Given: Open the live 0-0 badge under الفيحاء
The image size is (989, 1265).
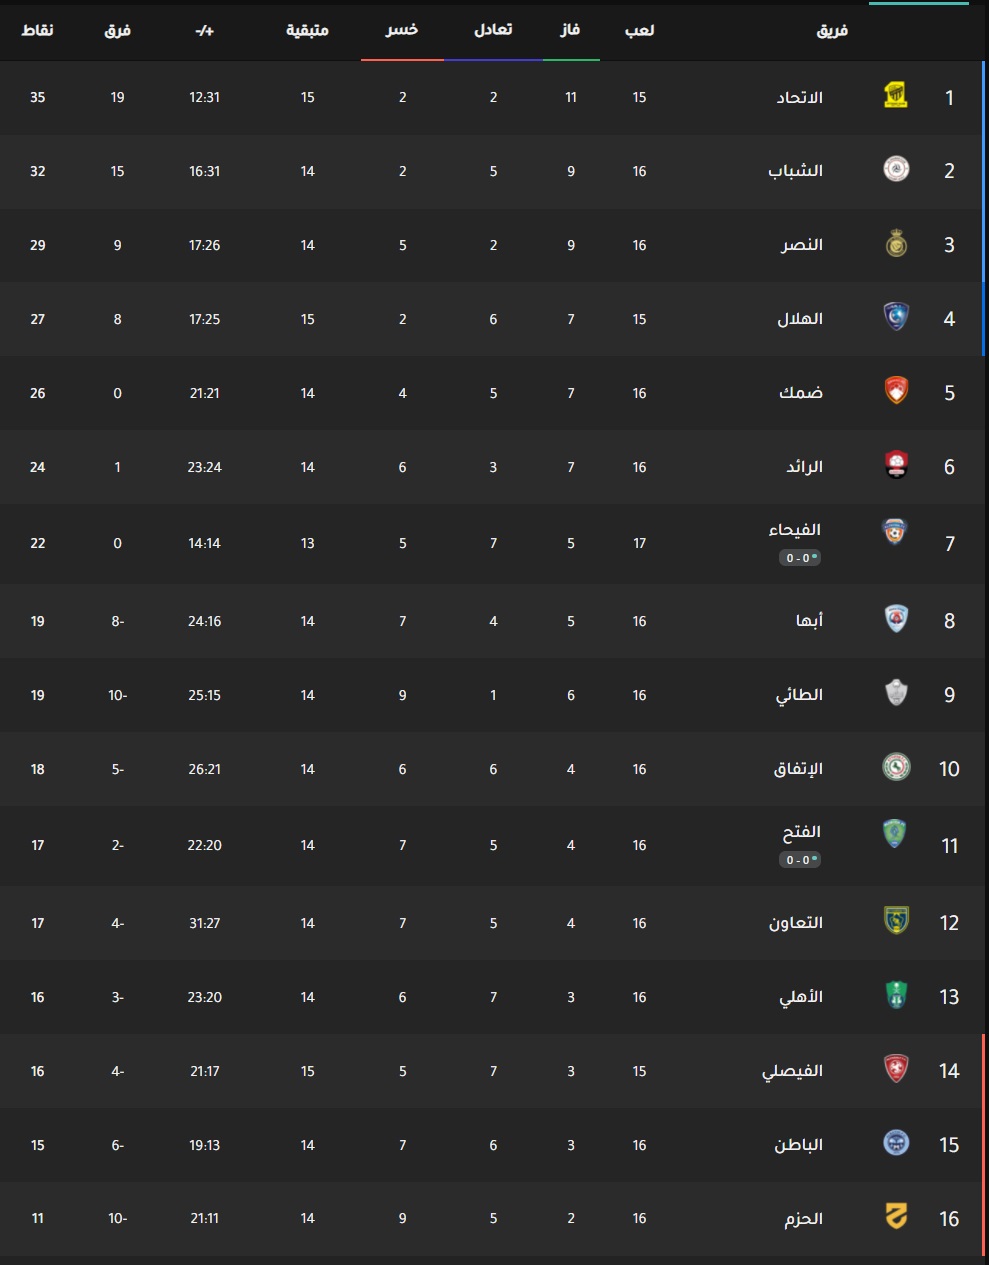Looking at the screenshot, I should [800, 558].
